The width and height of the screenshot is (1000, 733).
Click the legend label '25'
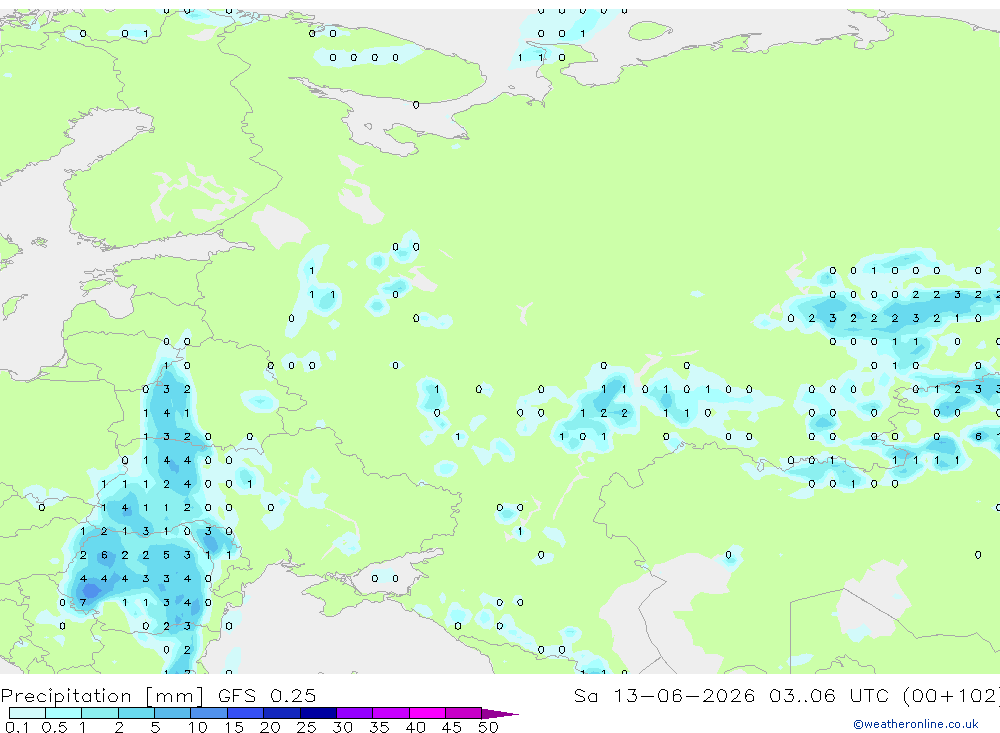pyautogui.click(x=307, y=727)
